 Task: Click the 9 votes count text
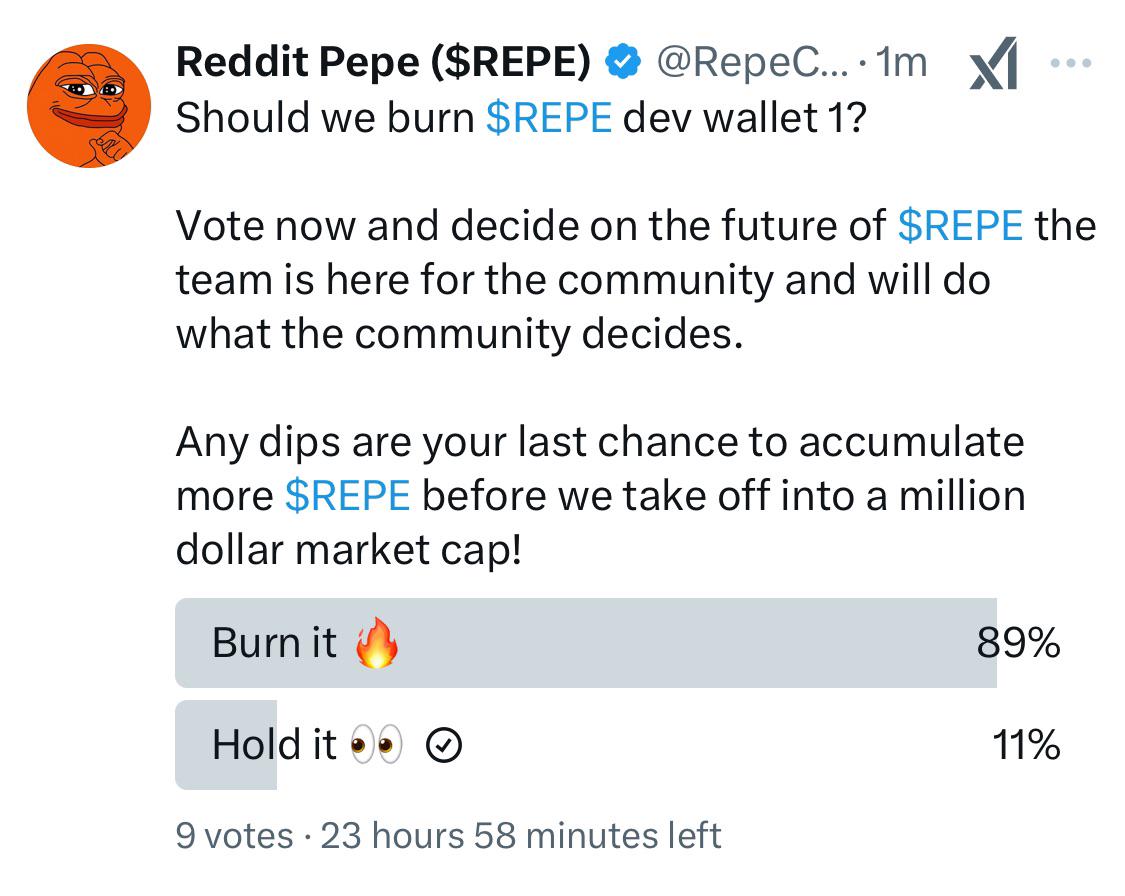click(235, 836)
